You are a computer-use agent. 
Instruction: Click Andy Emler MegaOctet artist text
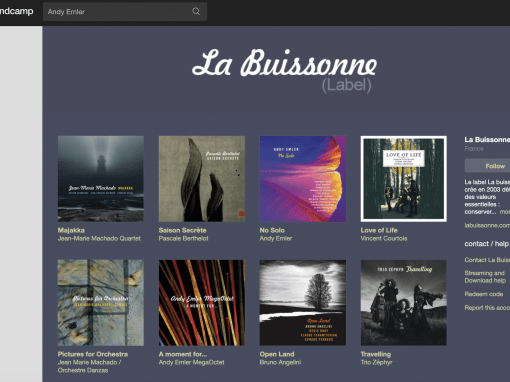191,362
